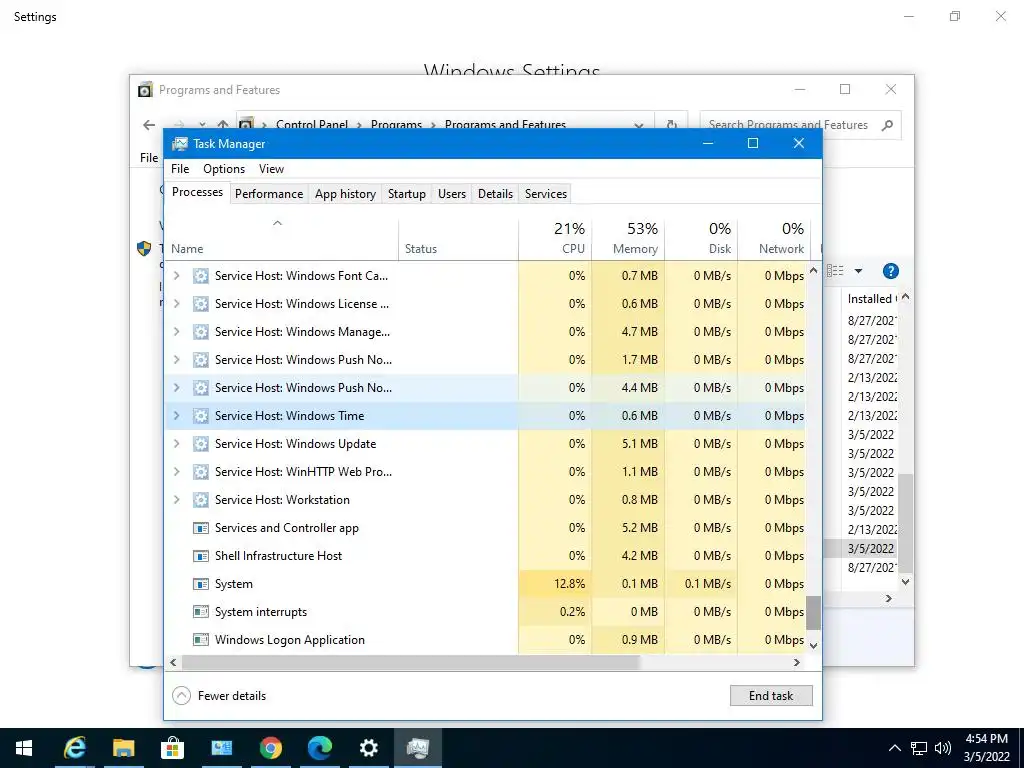Image resolution: width=1024 pixels, height=768 pixels.
Task: Open the Options menu
Action: pyautogui.click(x=224, y=168)
